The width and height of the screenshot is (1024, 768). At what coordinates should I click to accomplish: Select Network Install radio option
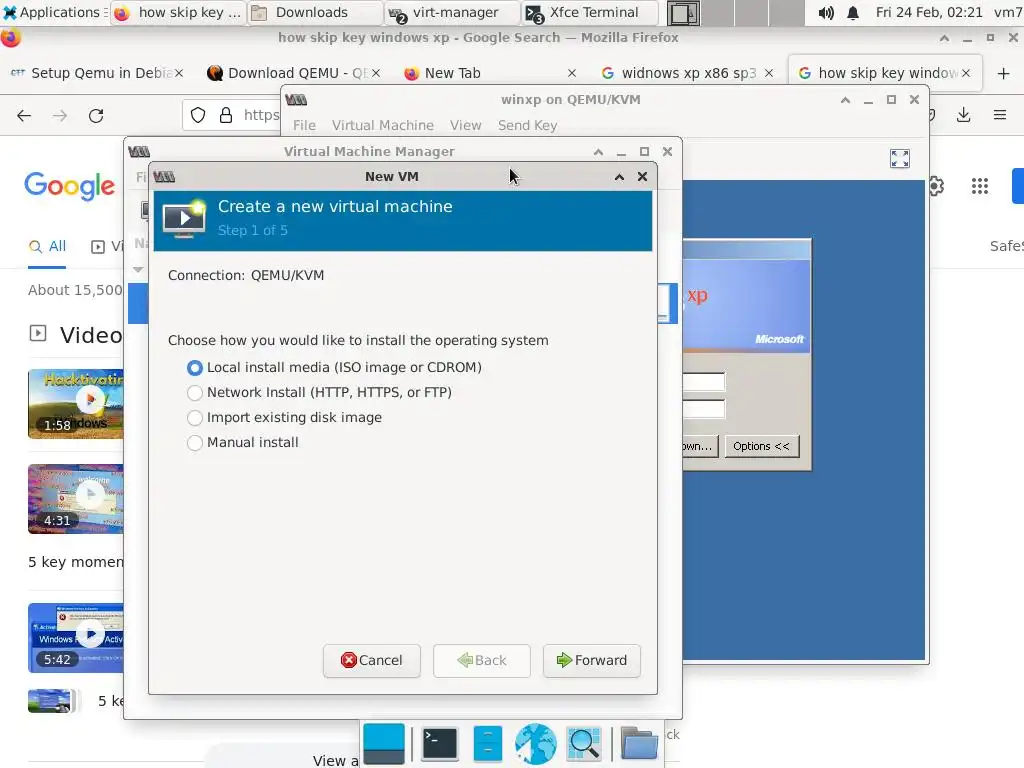[195, 392]
